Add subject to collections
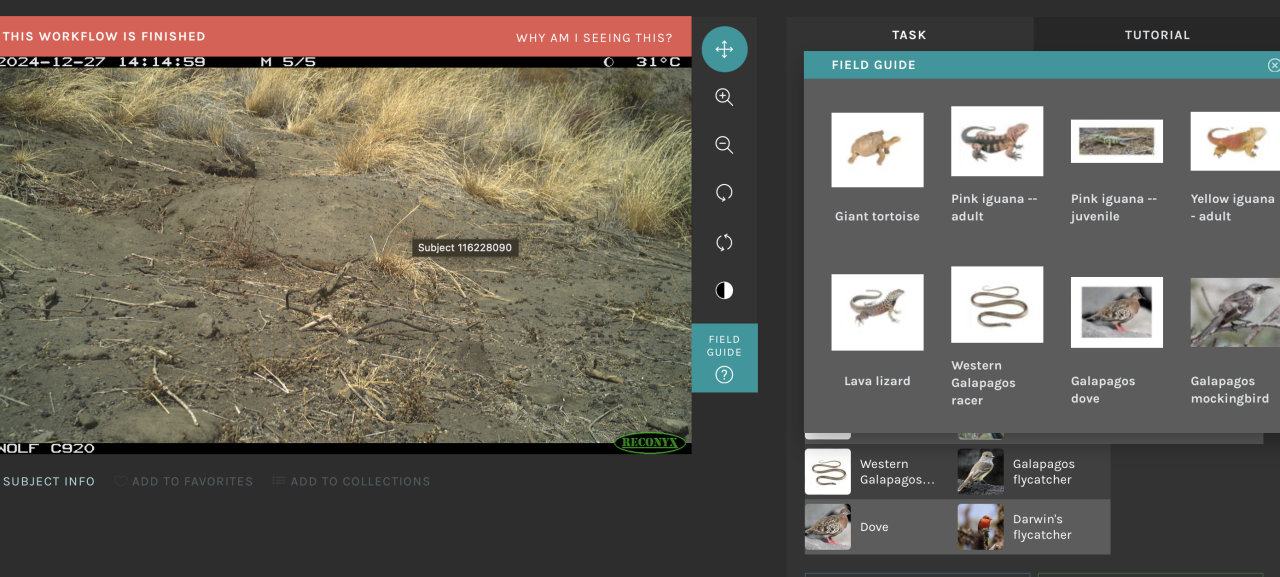Viewport: 1280px width, 577px height. click(x=351, y=481)
